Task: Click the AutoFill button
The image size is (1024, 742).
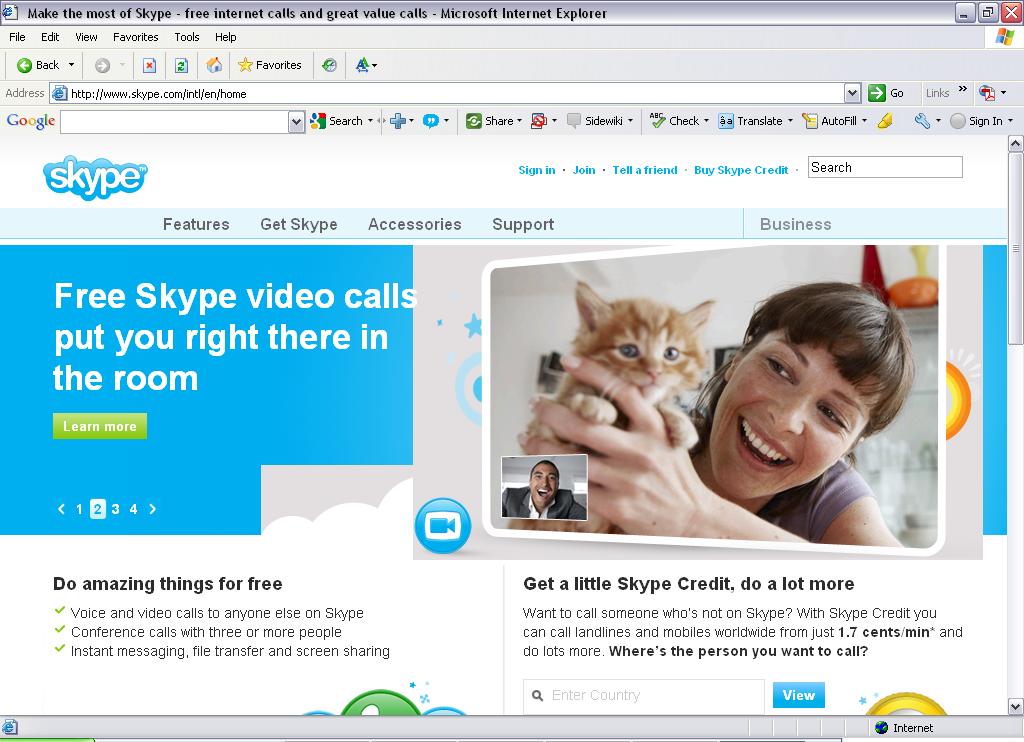Action: (x=829, y=121)
